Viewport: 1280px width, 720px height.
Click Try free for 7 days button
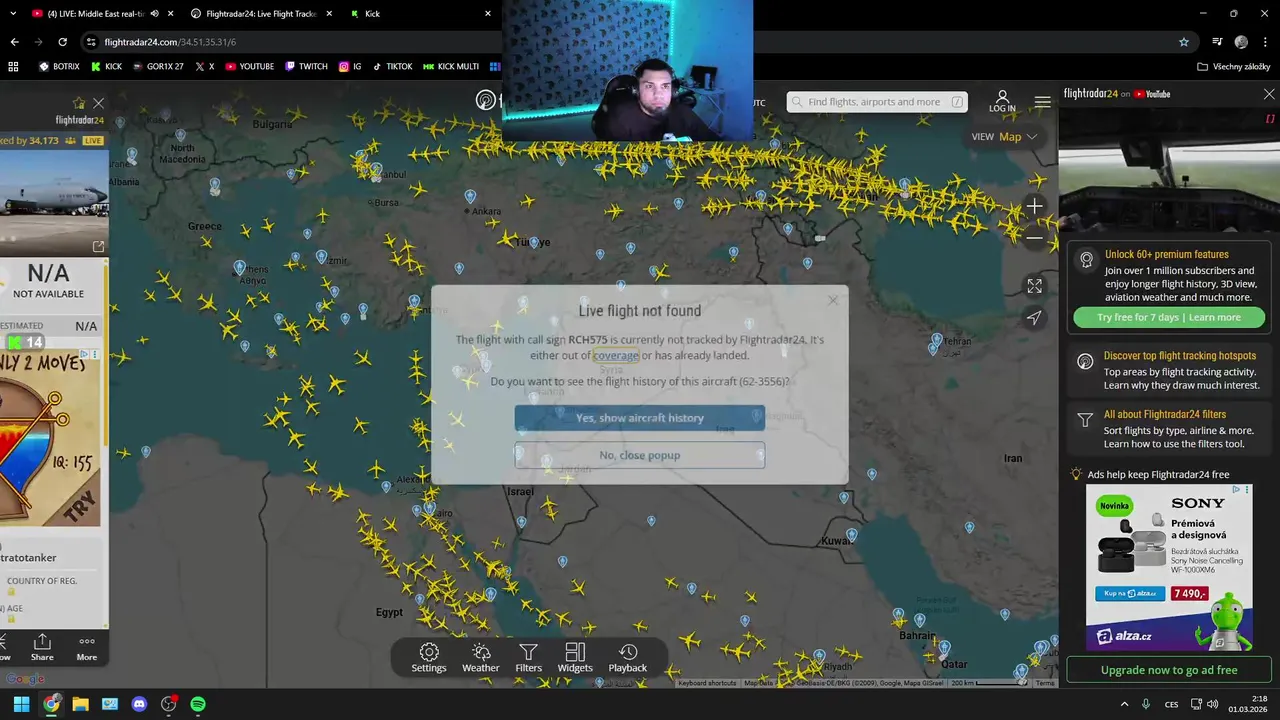click(x=1168, y=317)
